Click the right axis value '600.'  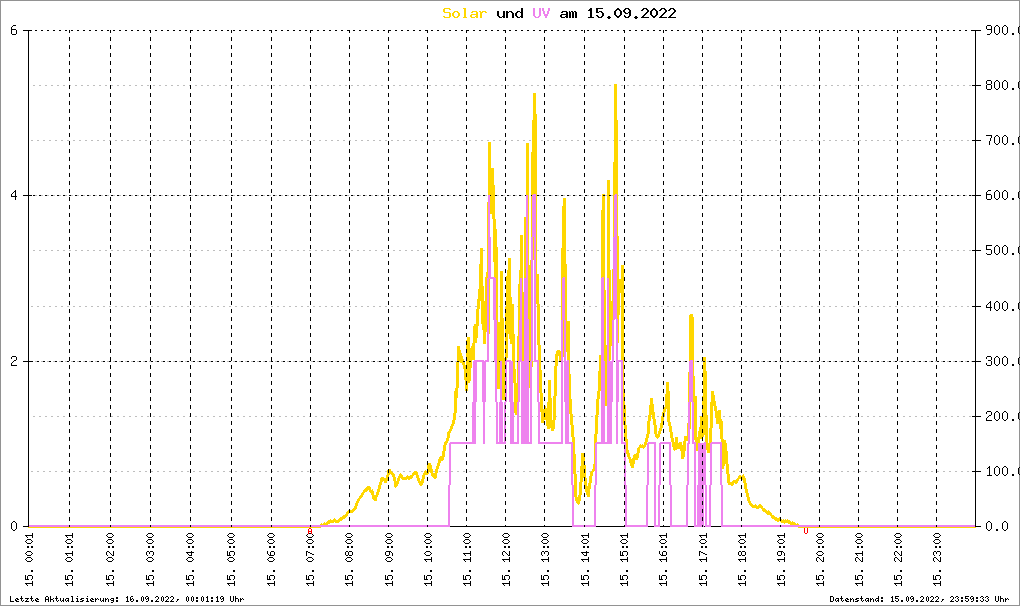tap(1000, 195)
